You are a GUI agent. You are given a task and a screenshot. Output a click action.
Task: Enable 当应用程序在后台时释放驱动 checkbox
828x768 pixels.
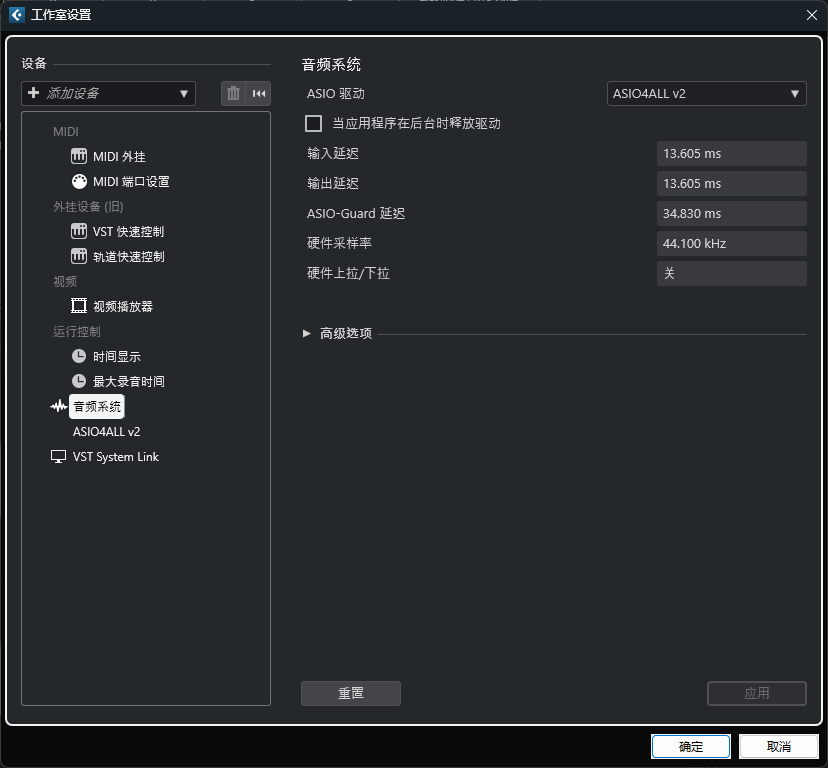[x=314, y=124]
